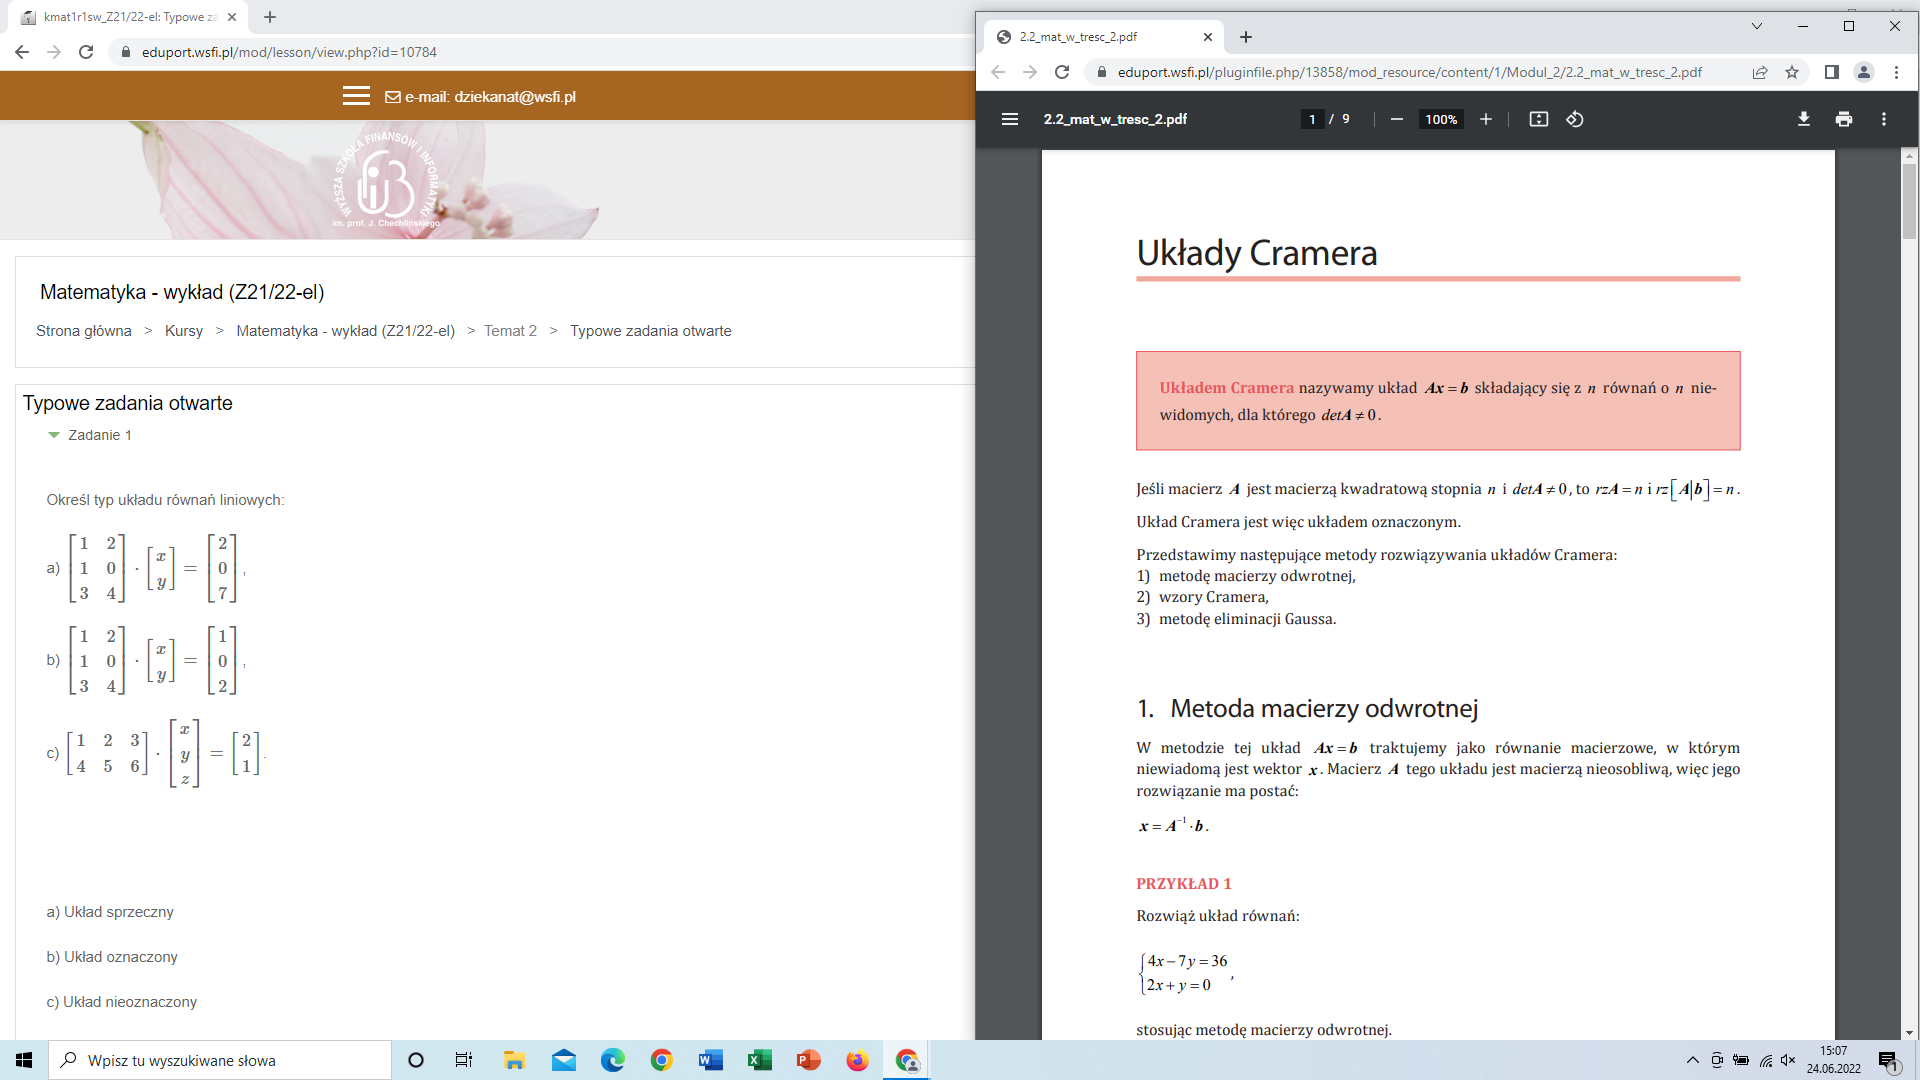Print the PDF document
The height and width of the screenshot is (1080, 1920).
pos(1843,119)
